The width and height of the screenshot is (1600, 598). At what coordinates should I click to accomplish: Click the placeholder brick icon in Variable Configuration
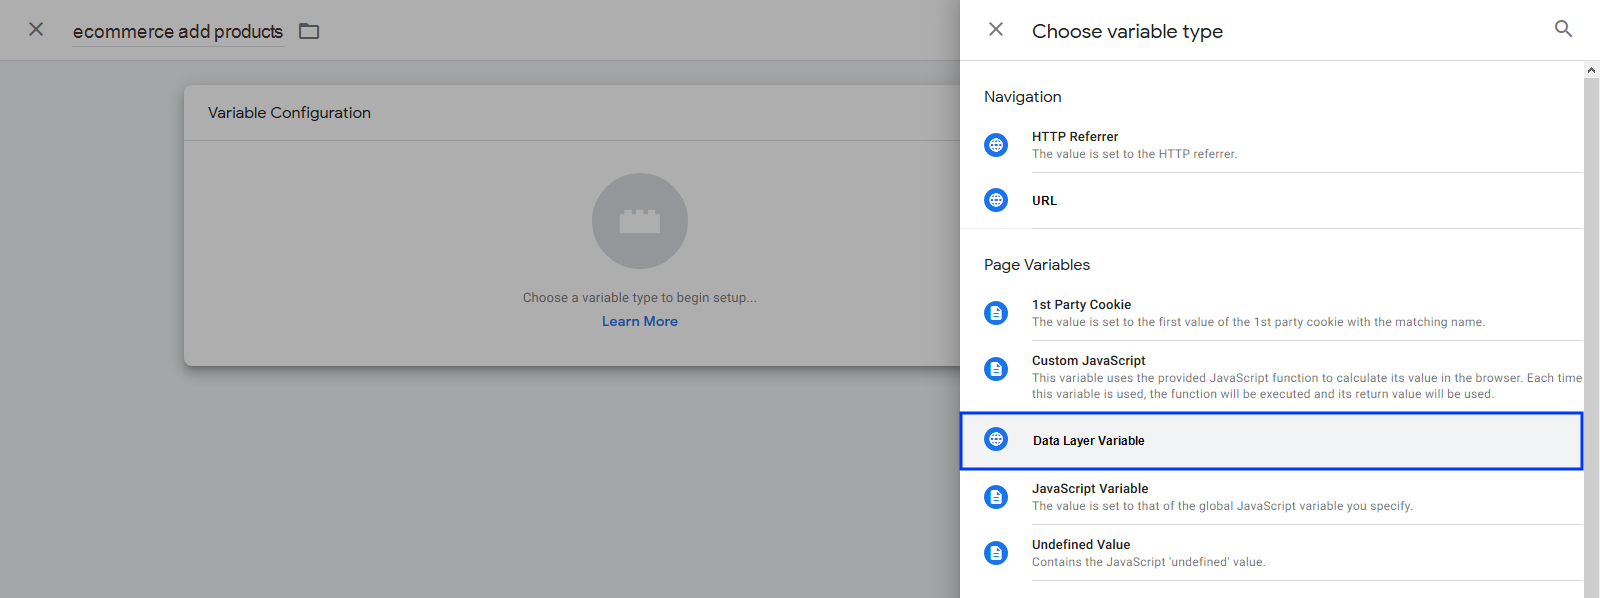pyautogui.click(x=640, y=221)
